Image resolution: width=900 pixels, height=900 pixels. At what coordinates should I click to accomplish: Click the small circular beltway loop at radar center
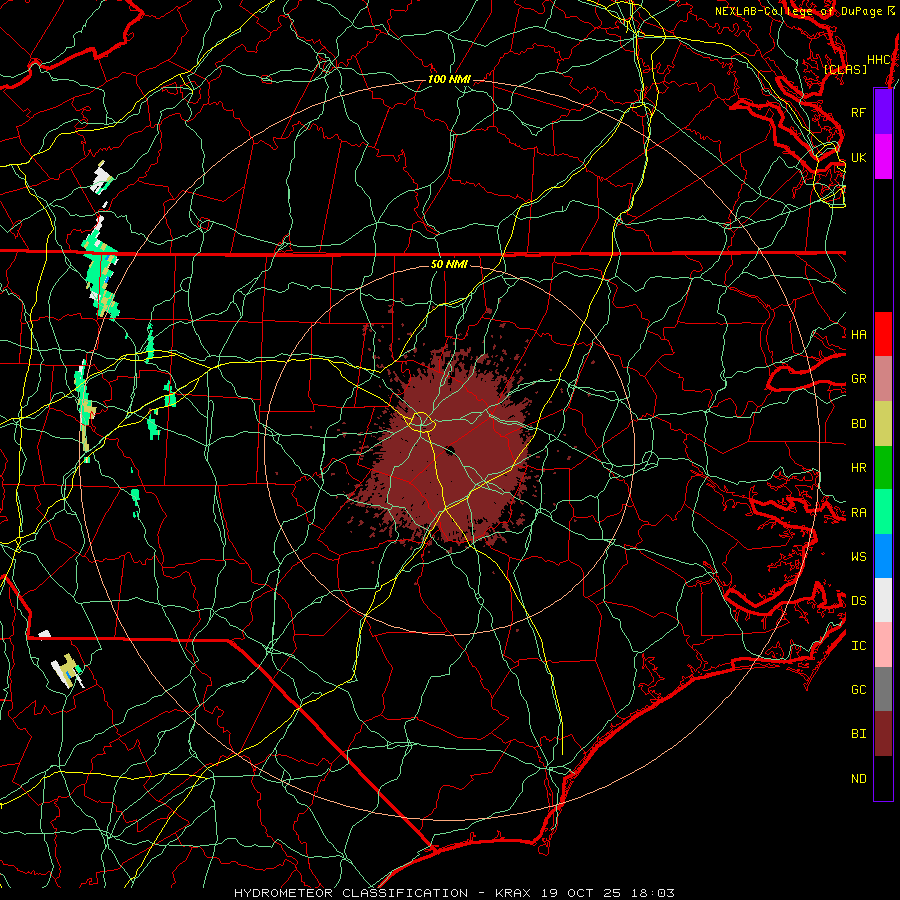422,422
